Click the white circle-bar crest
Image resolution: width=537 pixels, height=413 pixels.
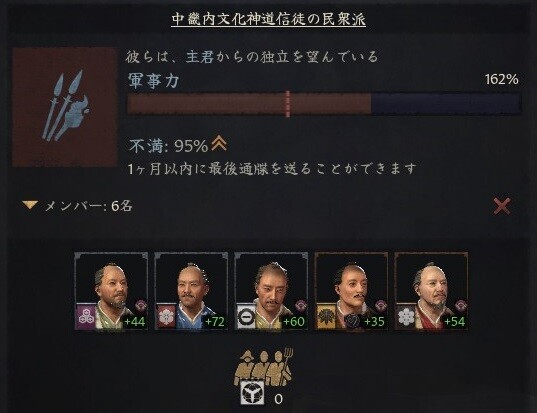[x=245, y=317]
